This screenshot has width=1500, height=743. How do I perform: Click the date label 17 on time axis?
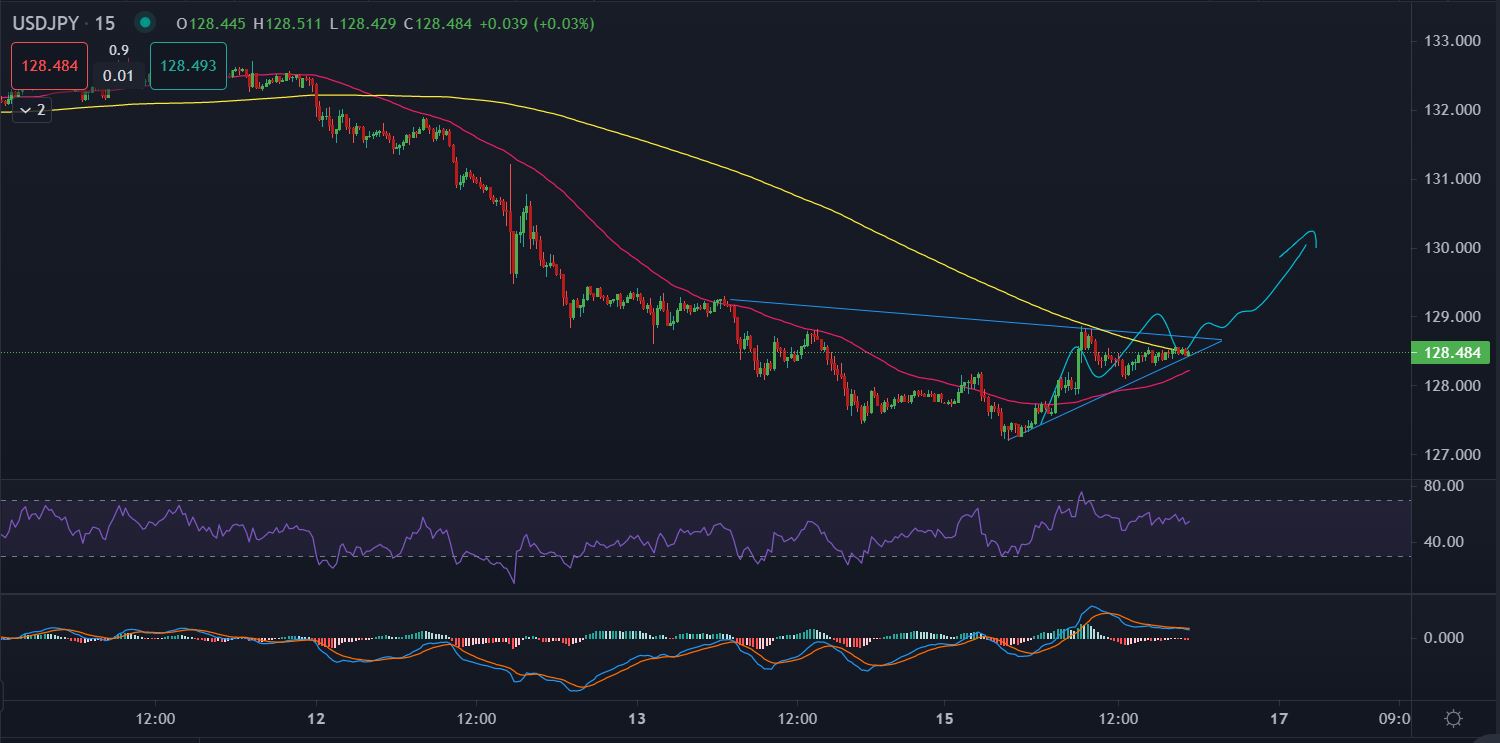(1279, 719)
